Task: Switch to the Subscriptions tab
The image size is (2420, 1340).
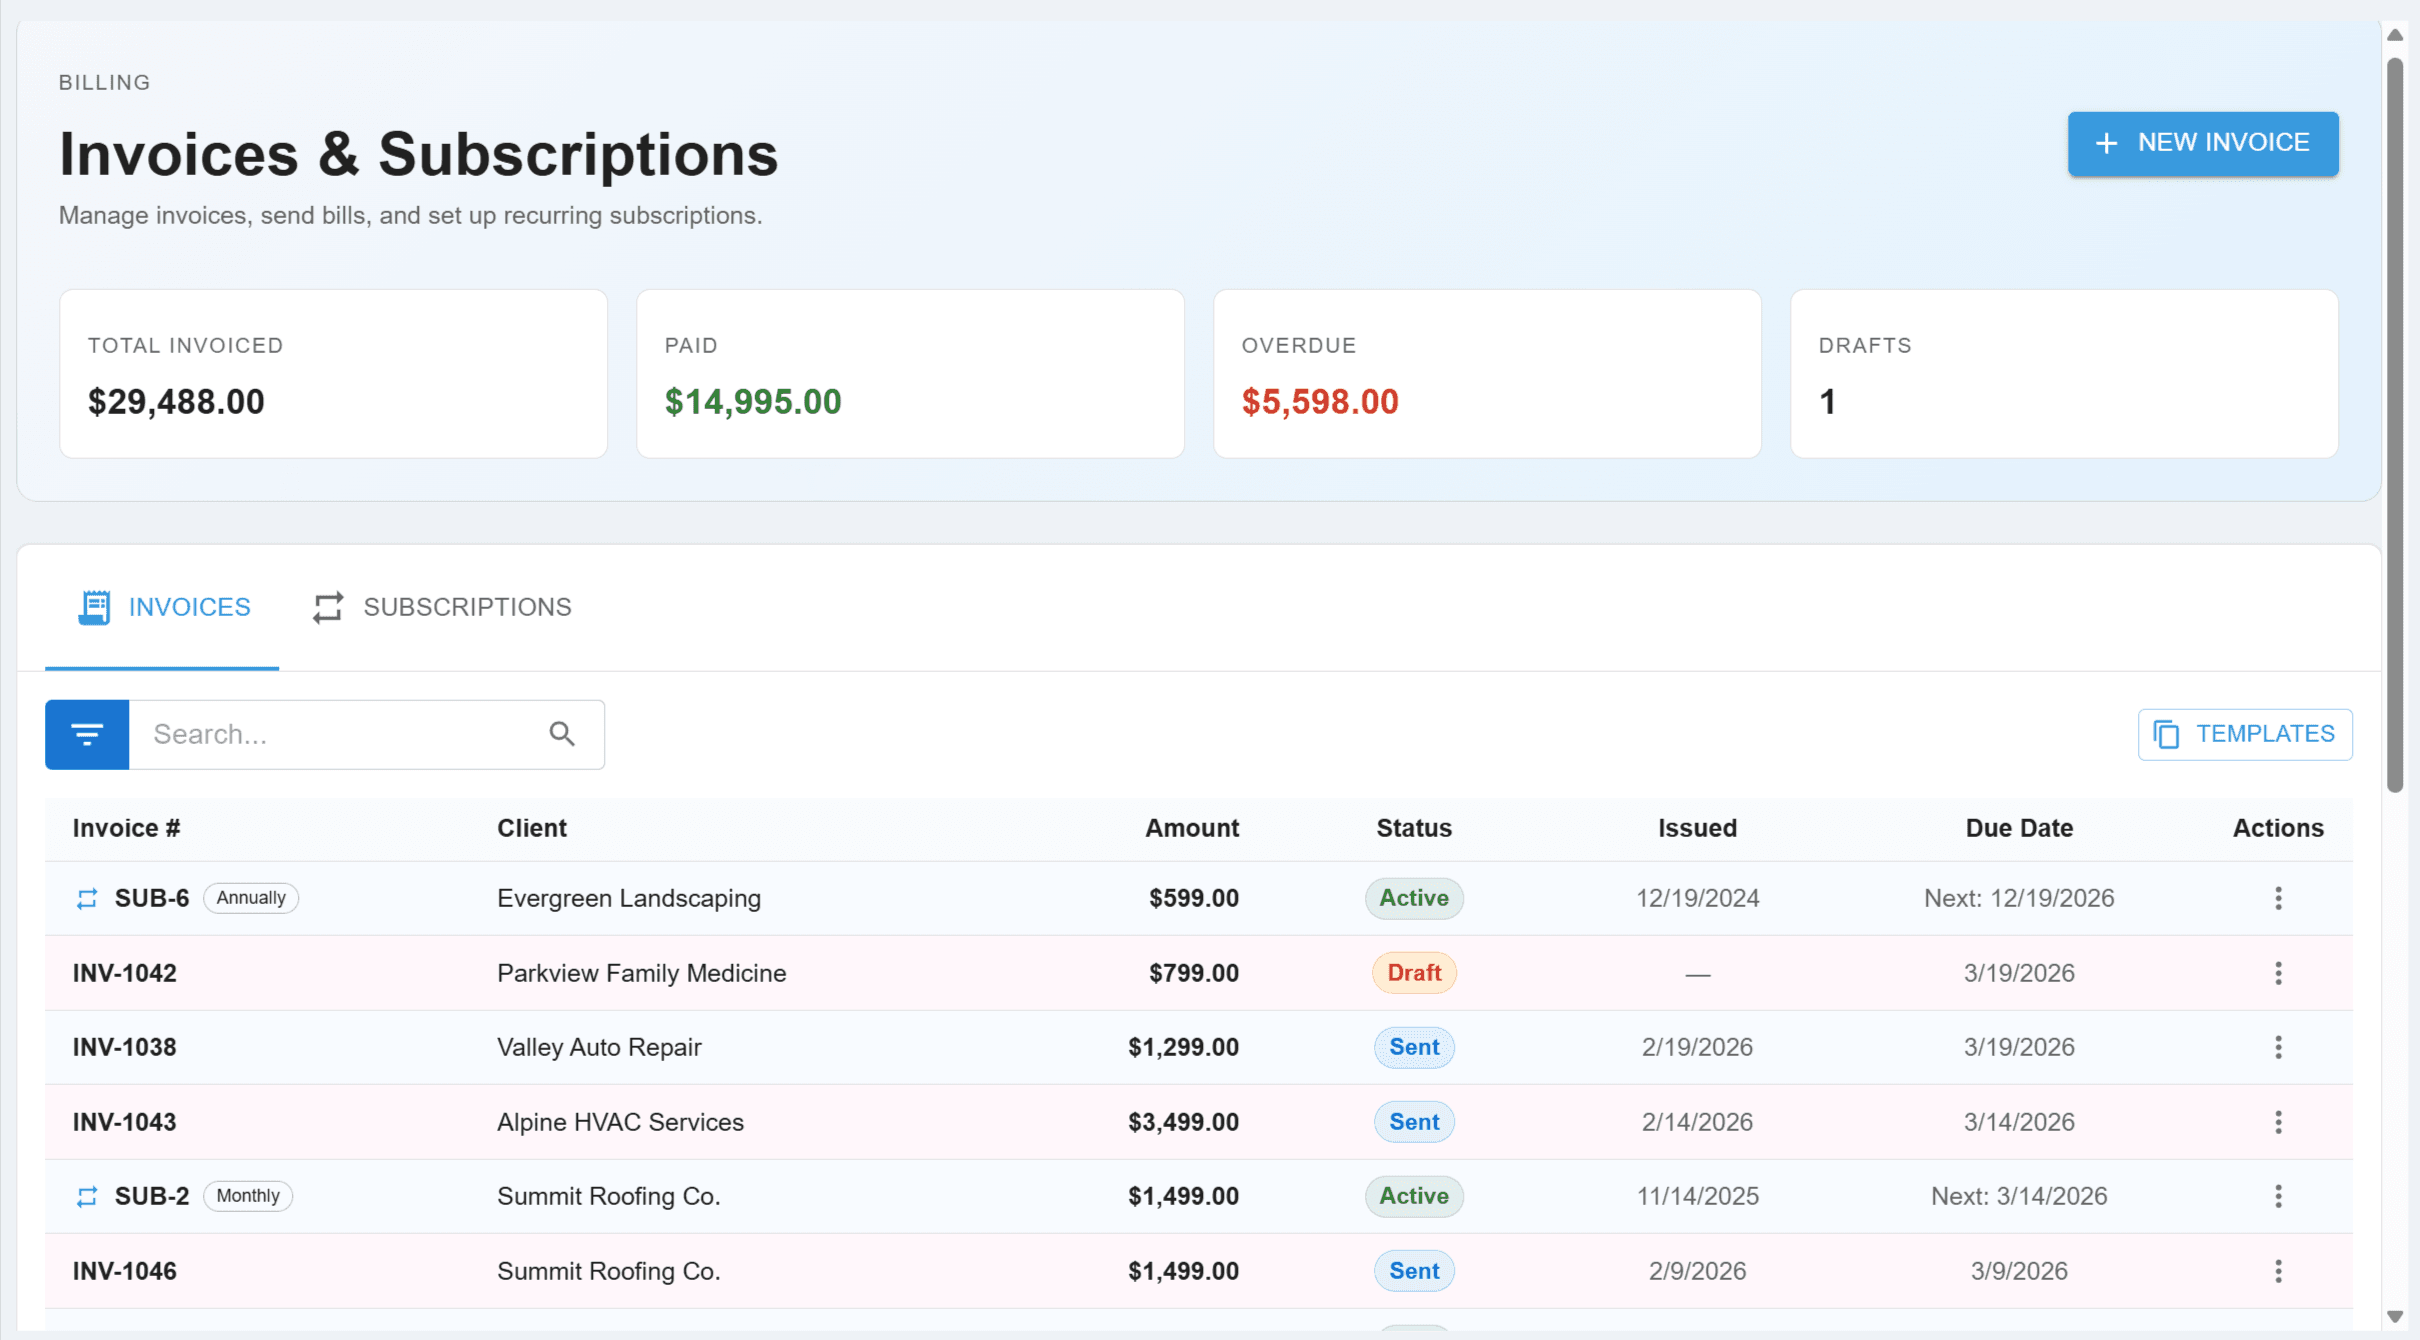Action: (x=441, y=607)
